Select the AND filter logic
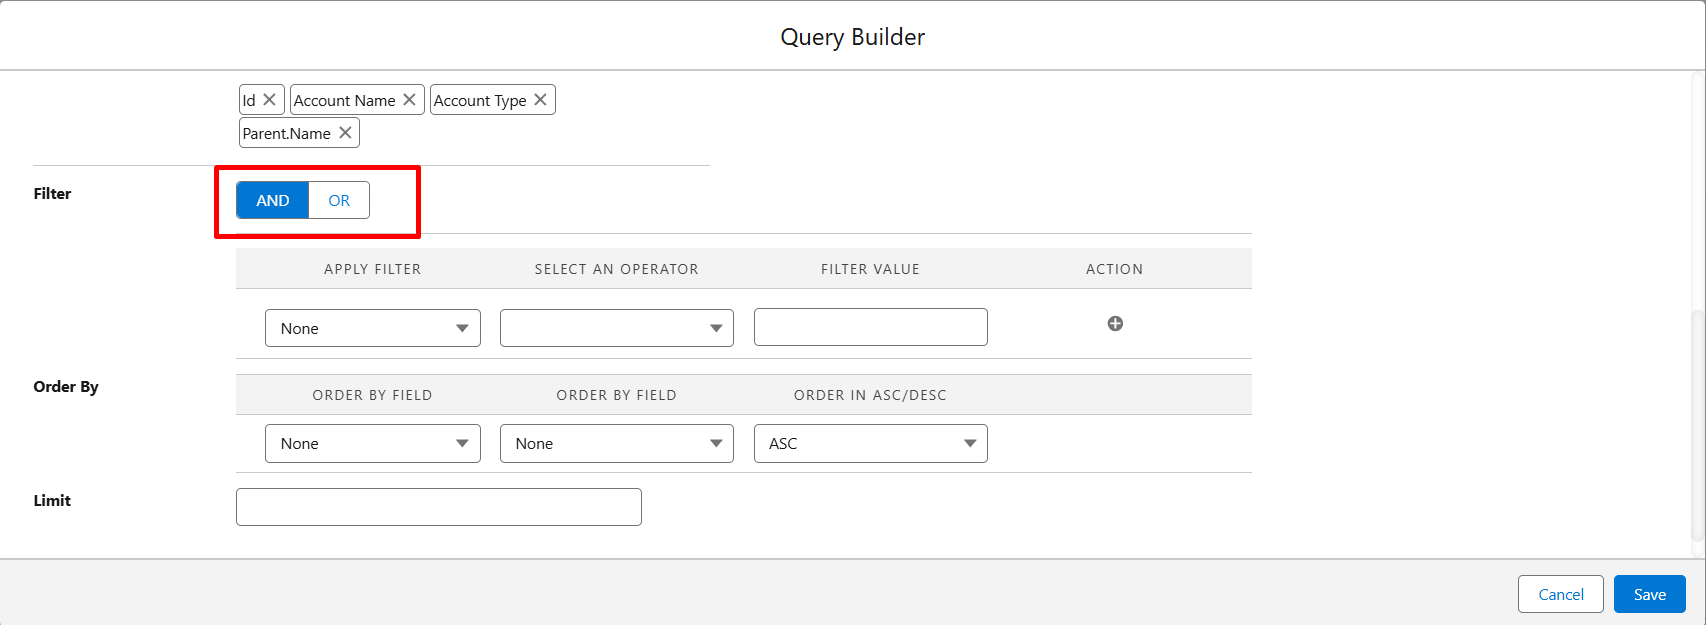This screenshot has width=1706, height=625. point(273,200)
